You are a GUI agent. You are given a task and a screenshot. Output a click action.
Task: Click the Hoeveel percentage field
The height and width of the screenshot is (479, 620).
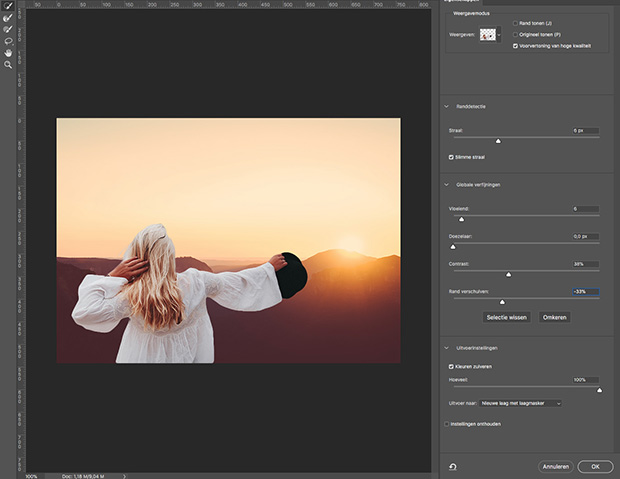(586, 380)
